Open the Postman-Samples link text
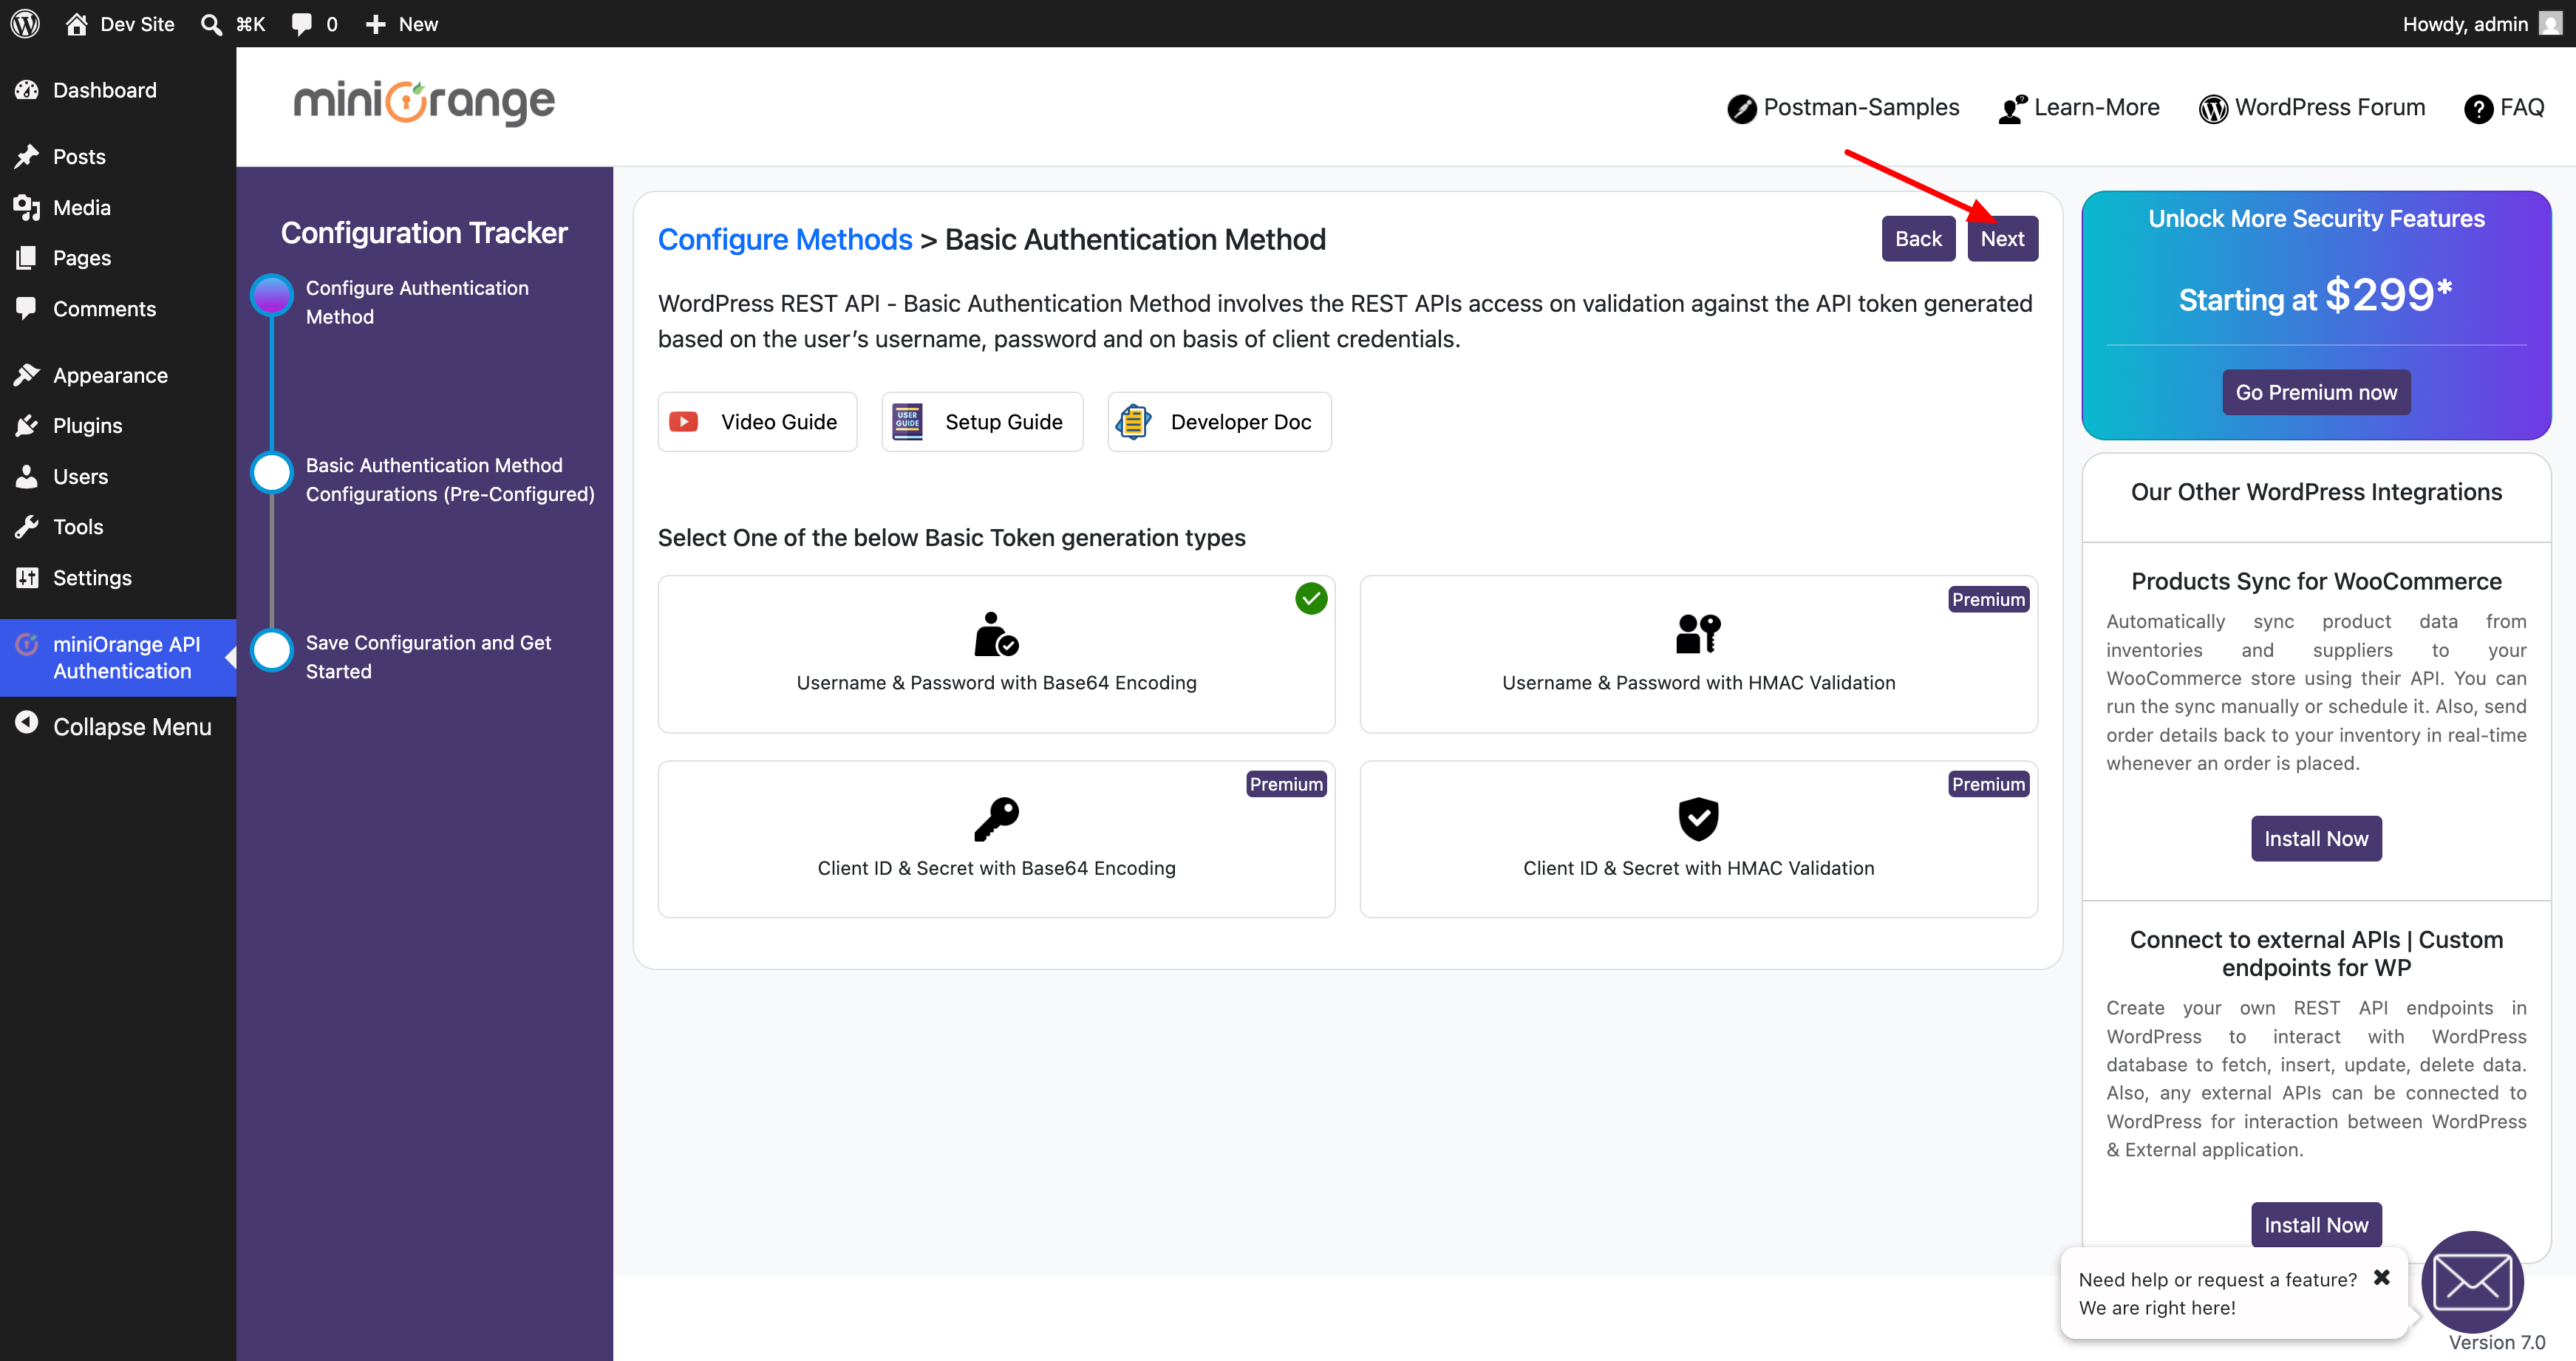Screen dimensions: 2576x1361 tap(1861, 107)
